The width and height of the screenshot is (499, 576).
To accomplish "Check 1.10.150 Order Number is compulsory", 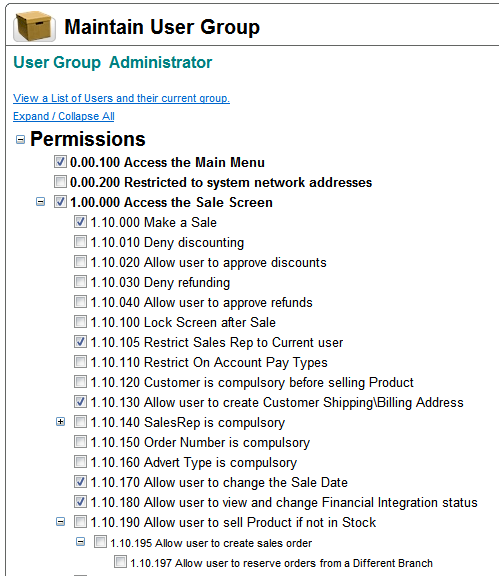I will coord(80,442).
